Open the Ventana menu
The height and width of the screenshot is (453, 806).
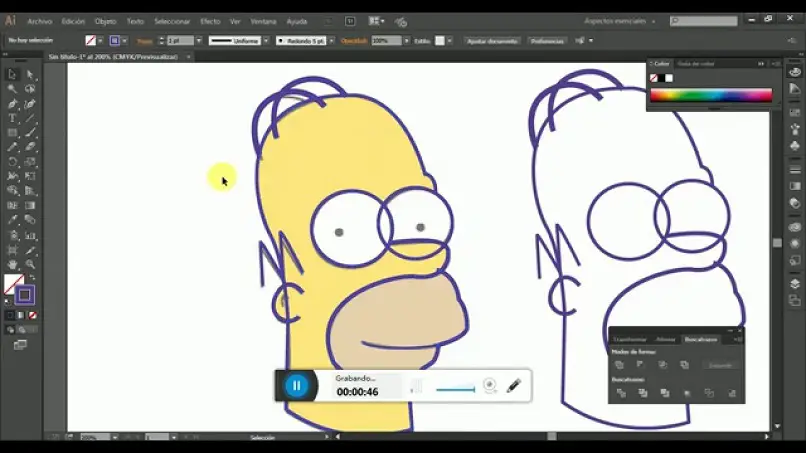tap(263, 22)
